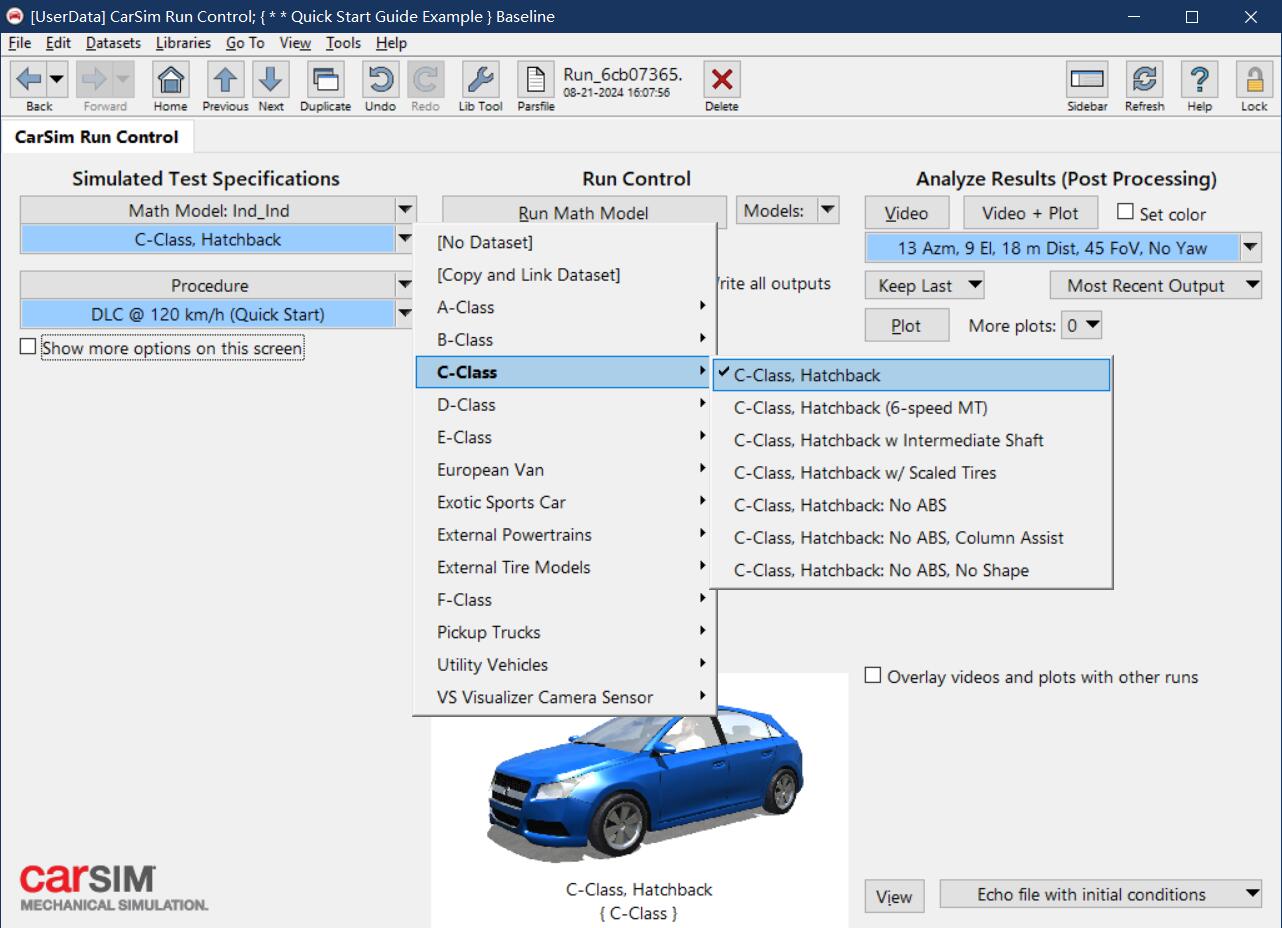Click the red Delete X icon

[x=721, y=79]
